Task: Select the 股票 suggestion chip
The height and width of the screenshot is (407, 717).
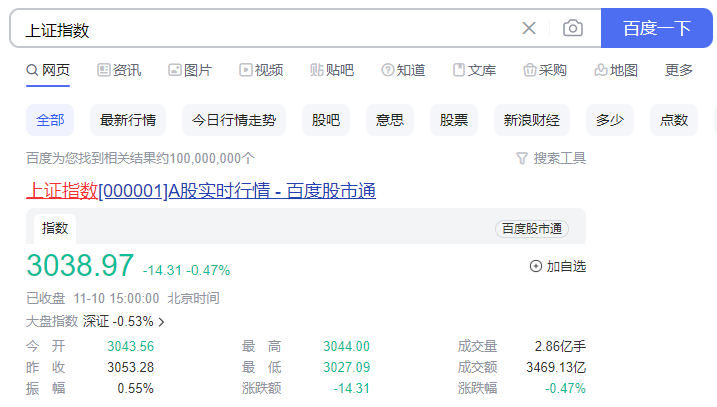Action: tap(454, 120)
